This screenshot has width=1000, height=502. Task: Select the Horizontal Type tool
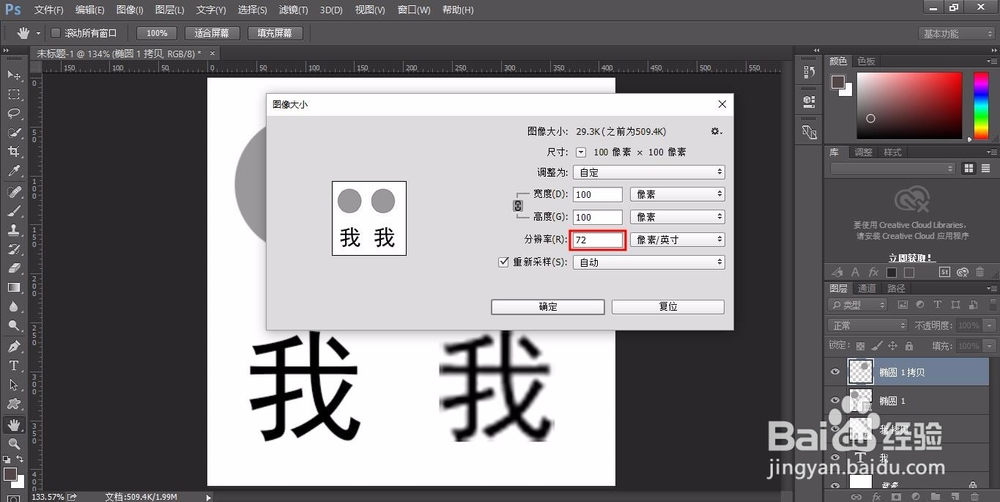(x=13, y=365)
